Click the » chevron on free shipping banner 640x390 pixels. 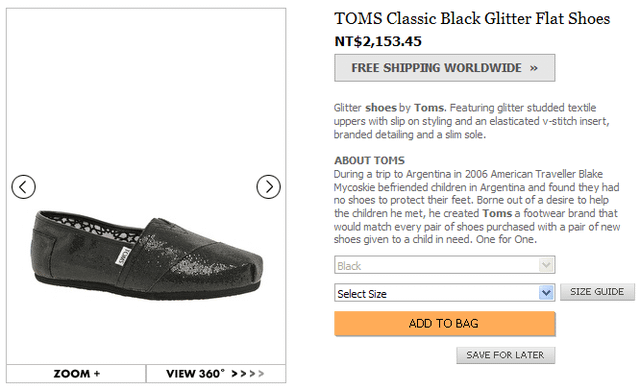coord(533,68)
